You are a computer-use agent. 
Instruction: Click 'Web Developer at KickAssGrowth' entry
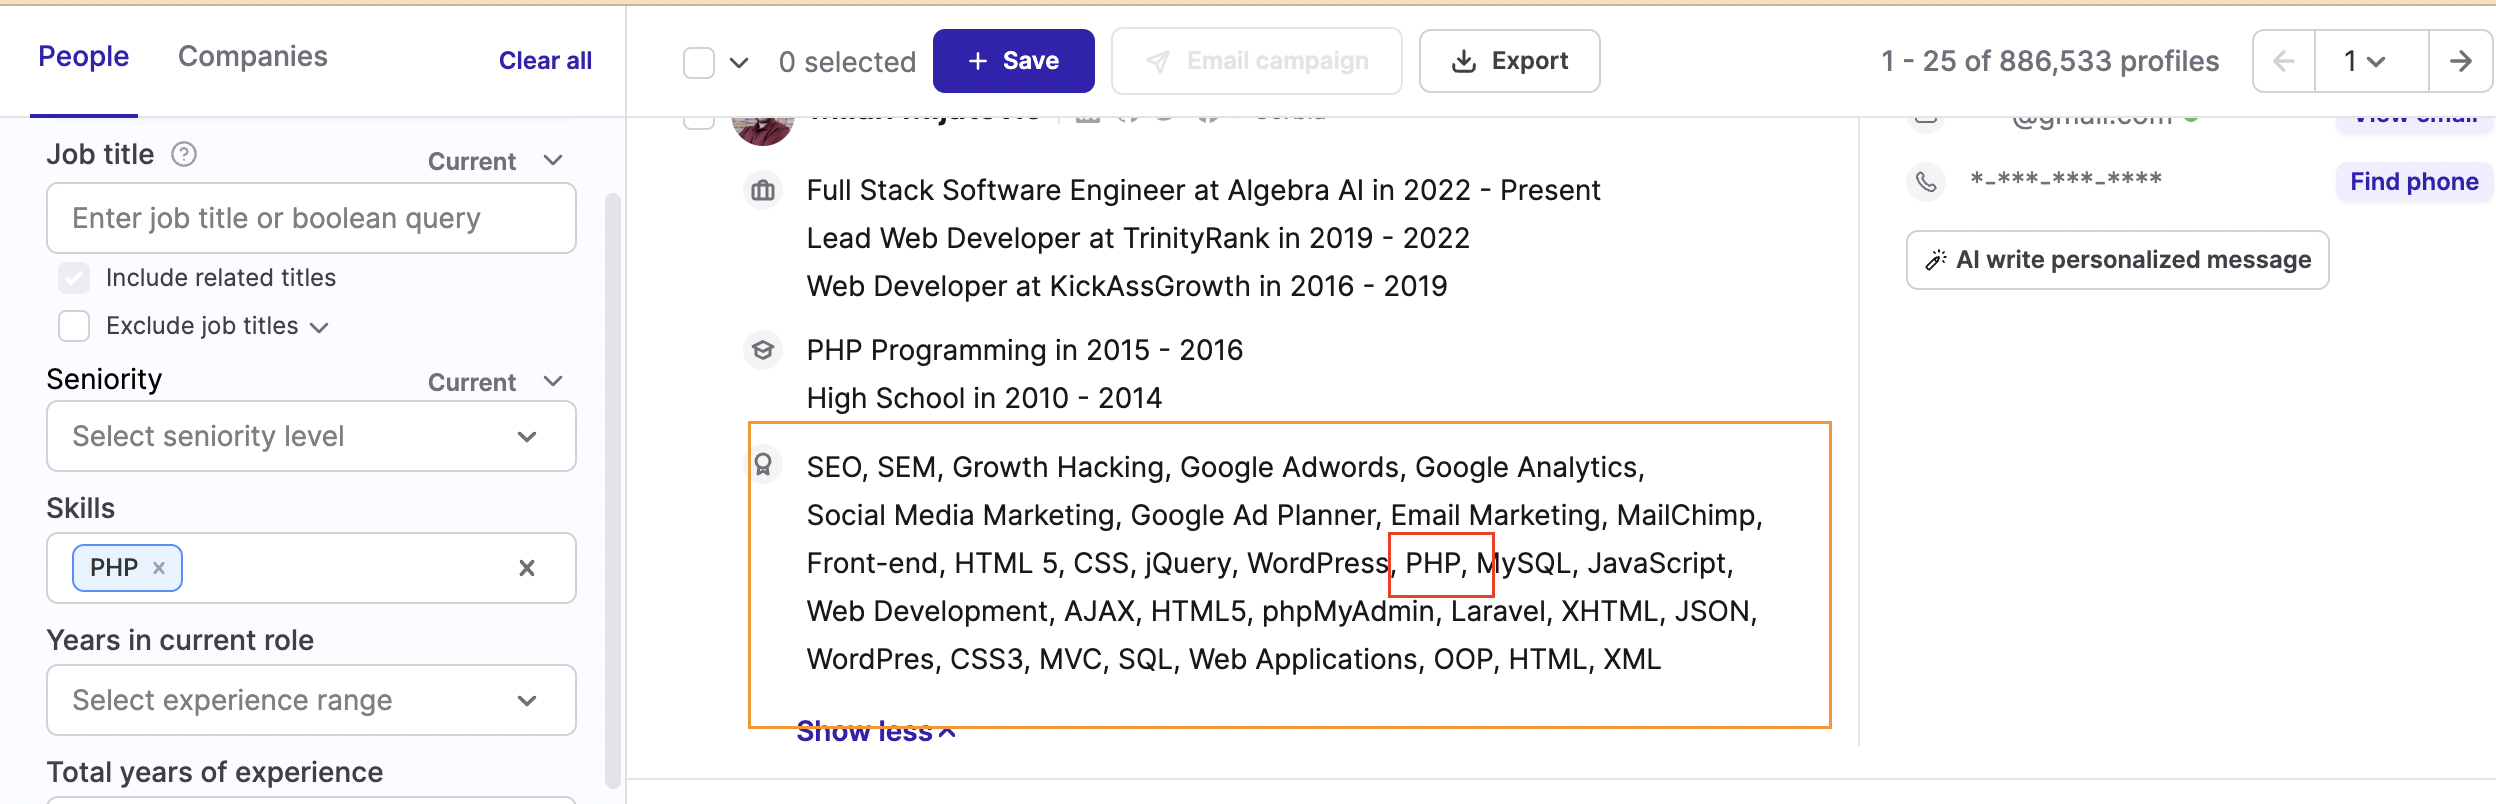[x=1127, y=286]
